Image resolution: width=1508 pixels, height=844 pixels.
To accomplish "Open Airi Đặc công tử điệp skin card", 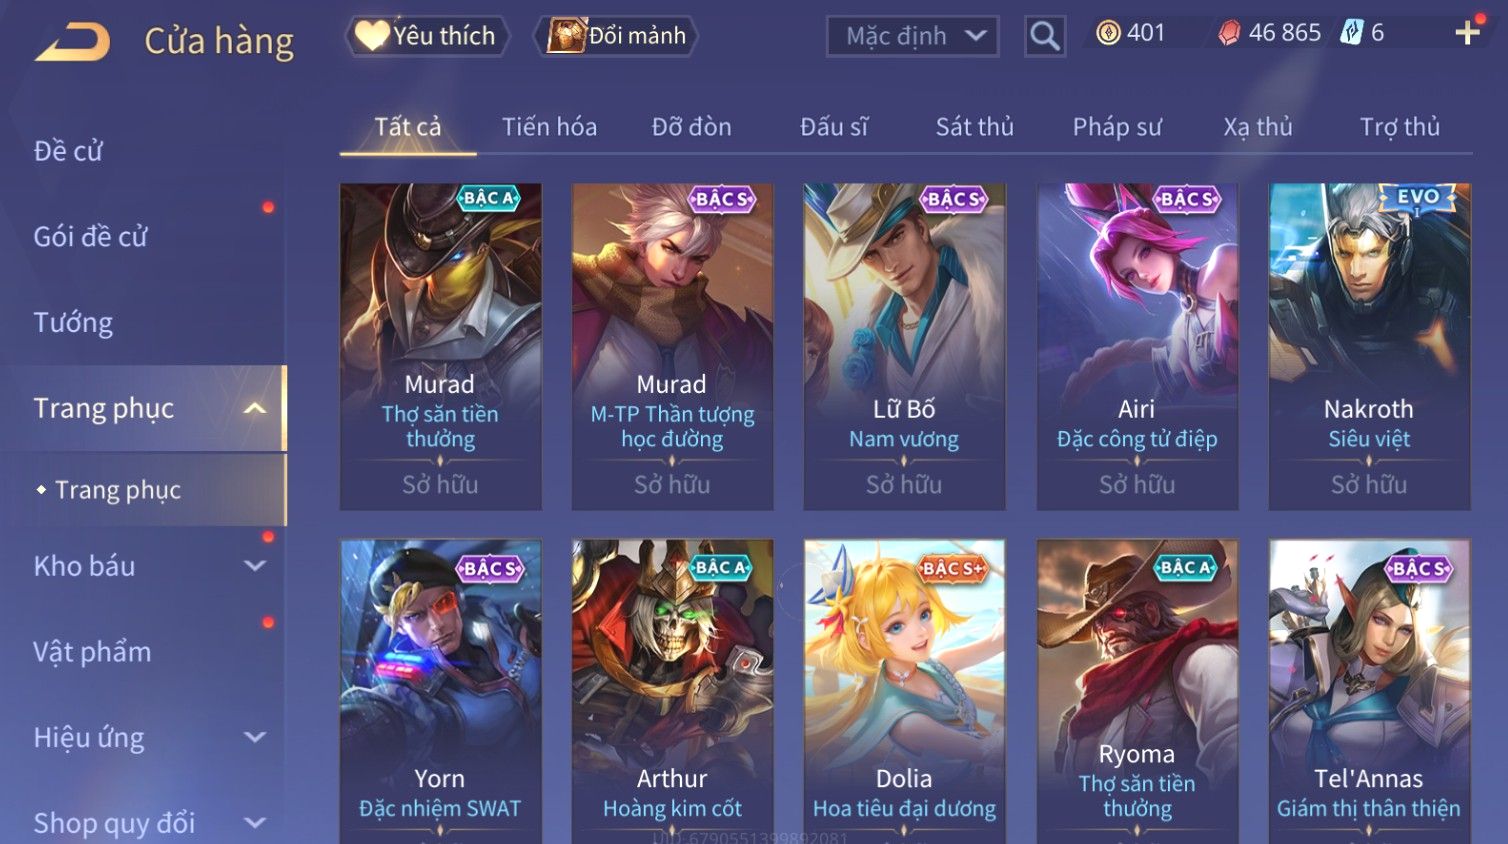I will pyautogui.click(x=1137, y=346).
